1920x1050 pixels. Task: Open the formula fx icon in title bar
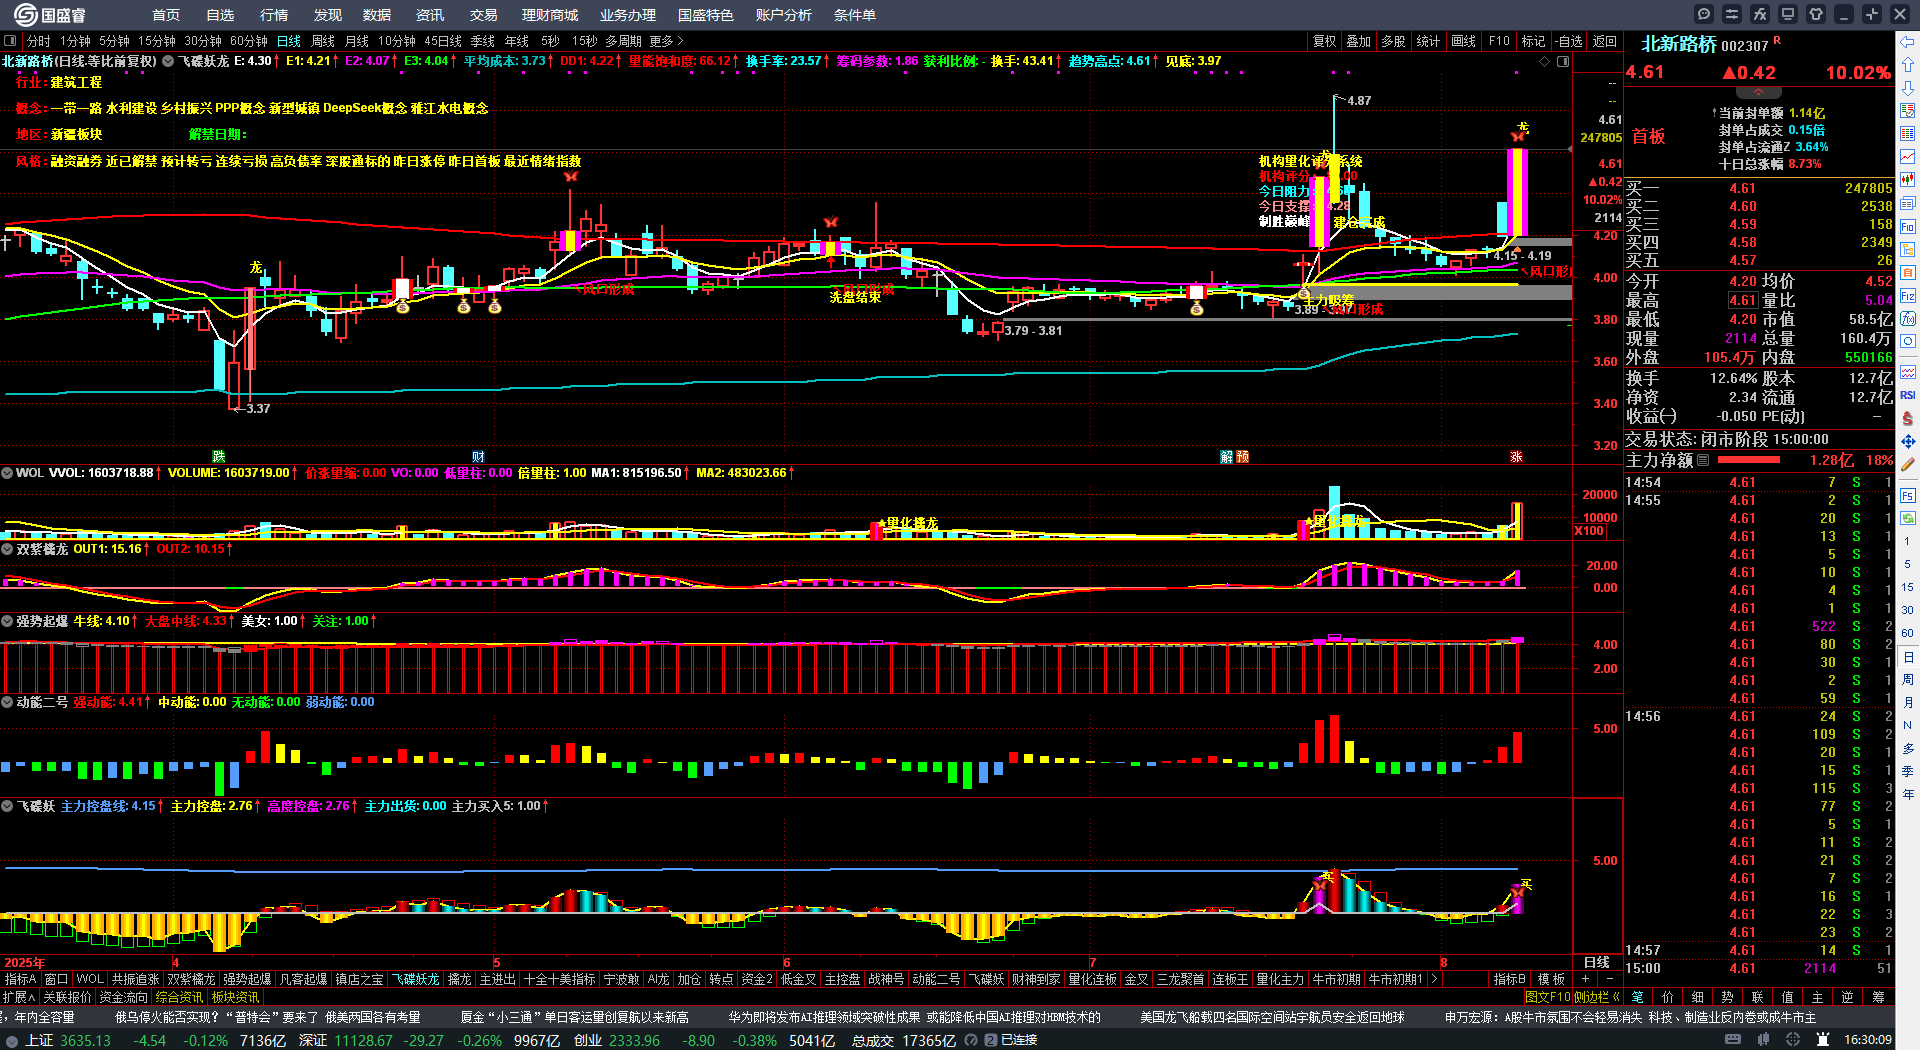coord(1760,14)
